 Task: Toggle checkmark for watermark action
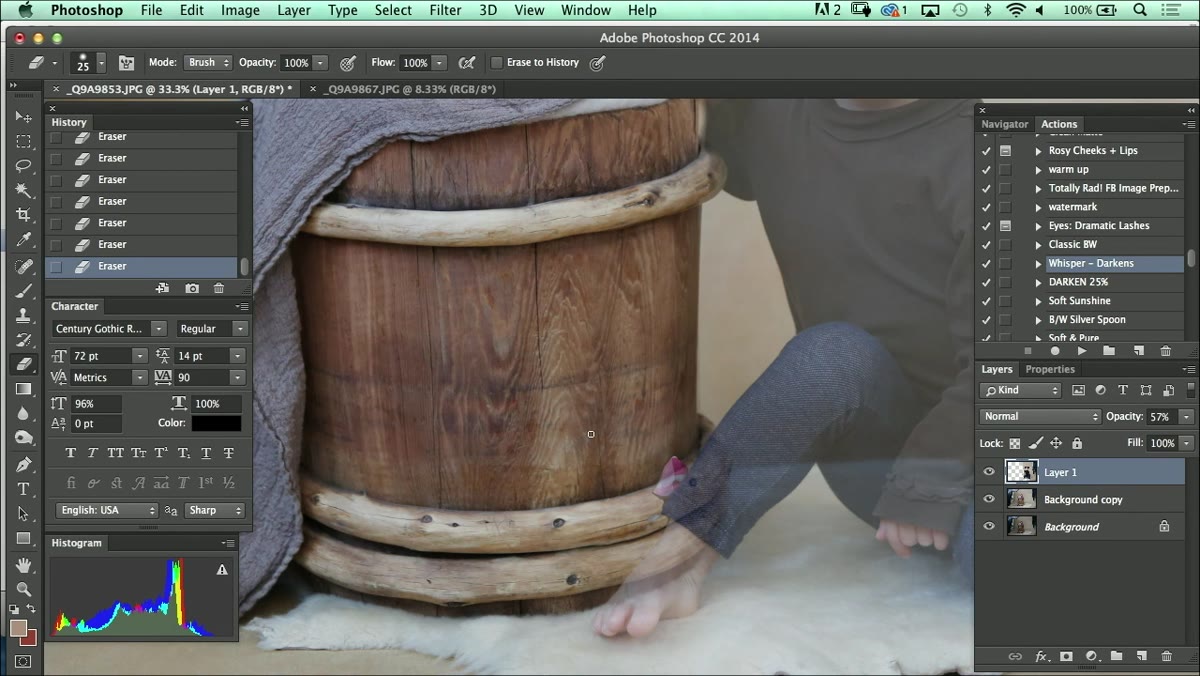pos(986,207)
